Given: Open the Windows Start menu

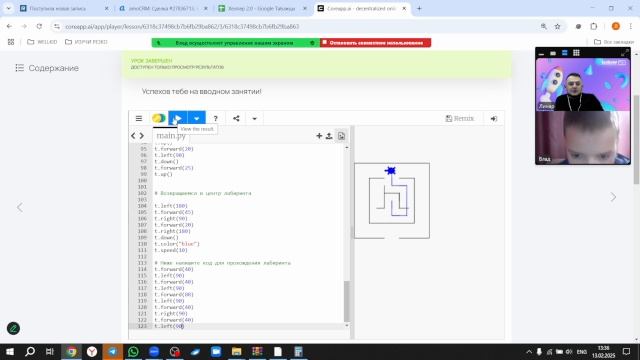Looking at the screenshot, I should click(9, 351).
